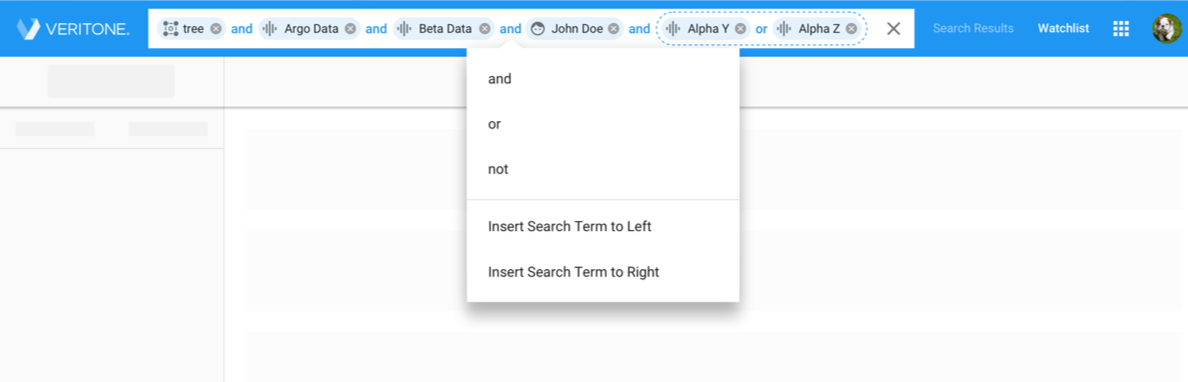
Task: Click the waveform icon on Argo Data pill
Action: click(270, 29)
